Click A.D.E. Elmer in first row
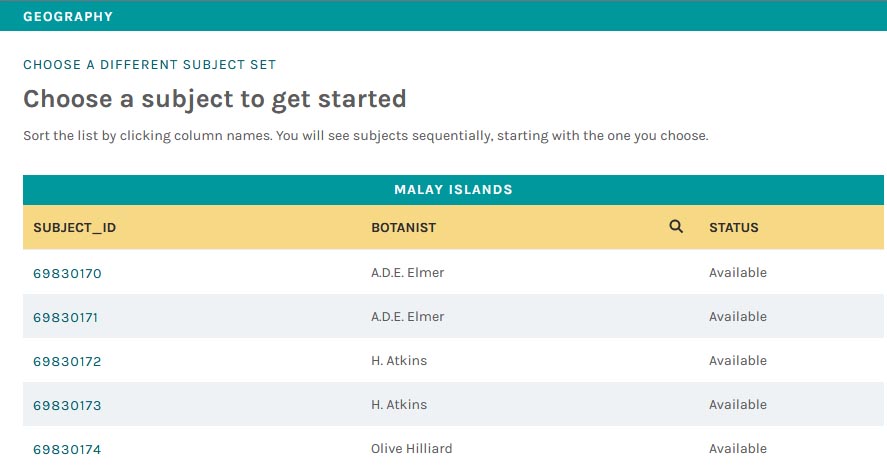Image resolution: width=887 pixels, height=466 pixels. [407, 273]
